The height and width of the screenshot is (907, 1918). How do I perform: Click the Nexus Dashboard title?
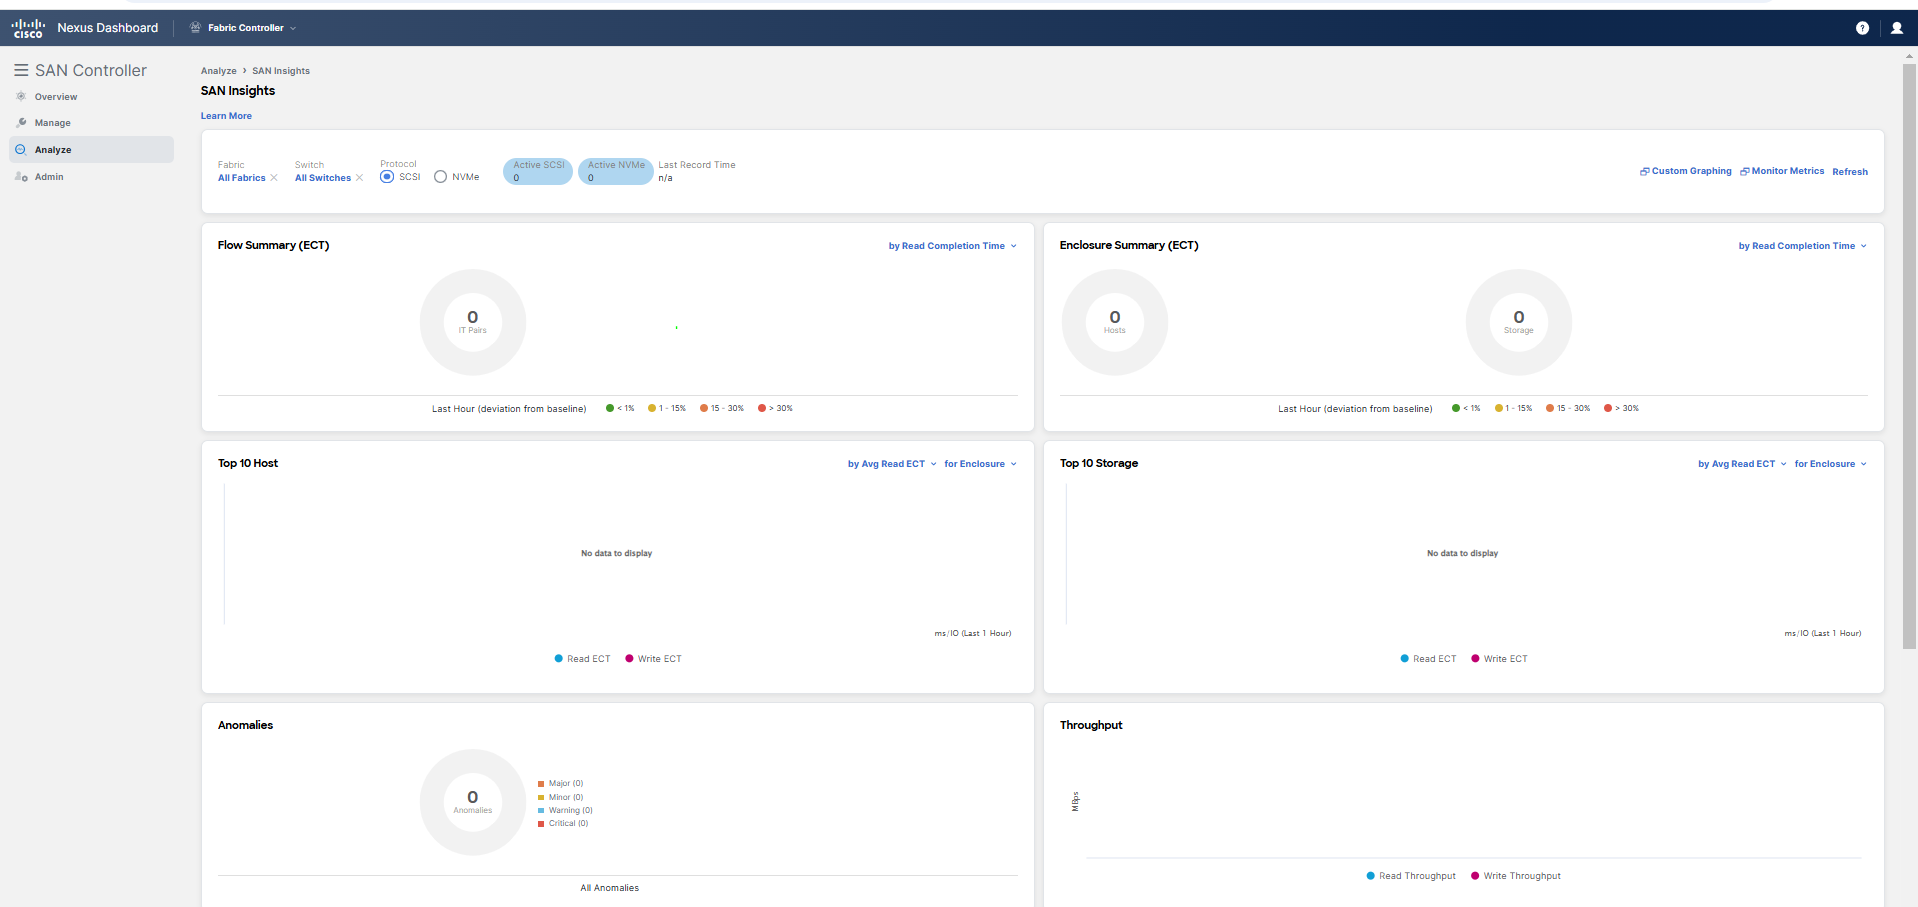(x=107, y=28)
